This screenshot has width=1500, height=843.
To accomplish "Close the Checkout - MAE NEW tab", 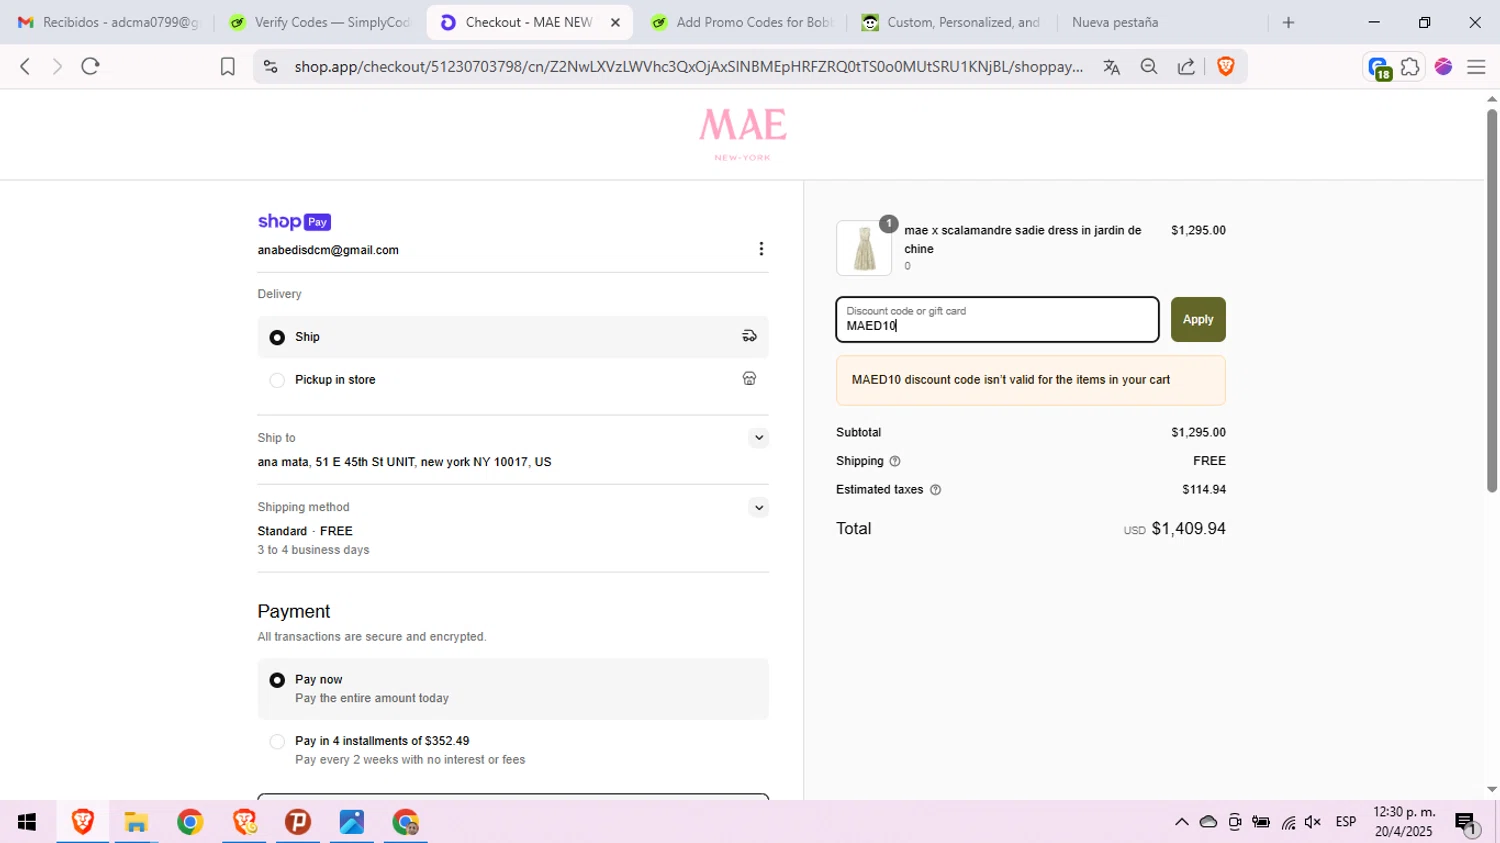I will (615, 22).
